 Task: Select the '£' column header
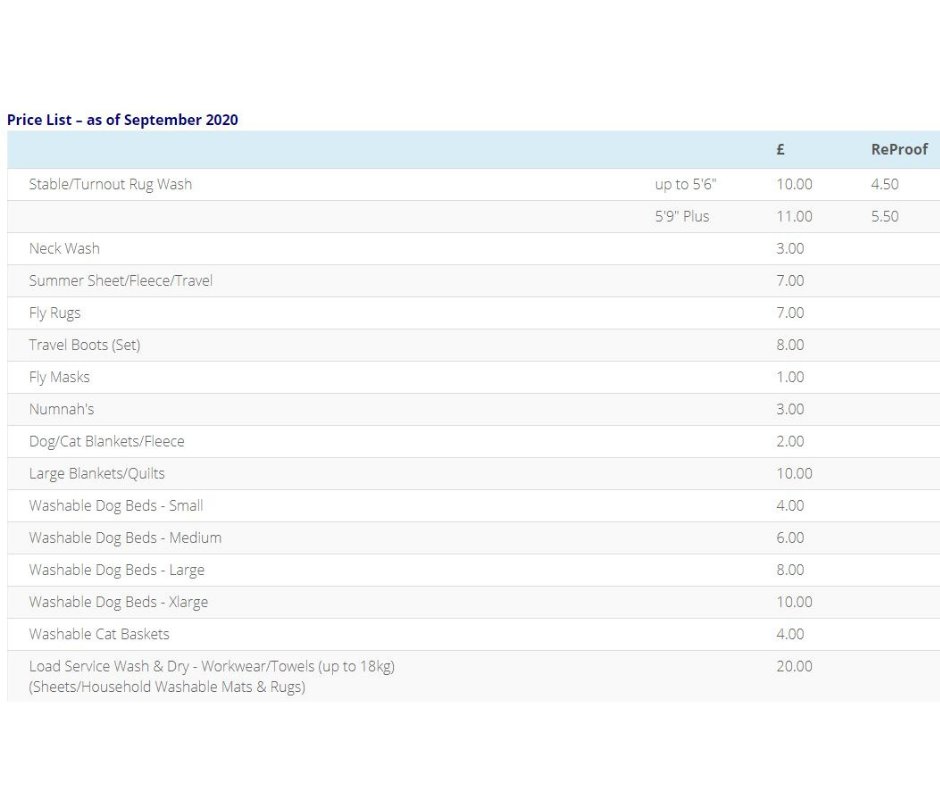pos(781,149)
